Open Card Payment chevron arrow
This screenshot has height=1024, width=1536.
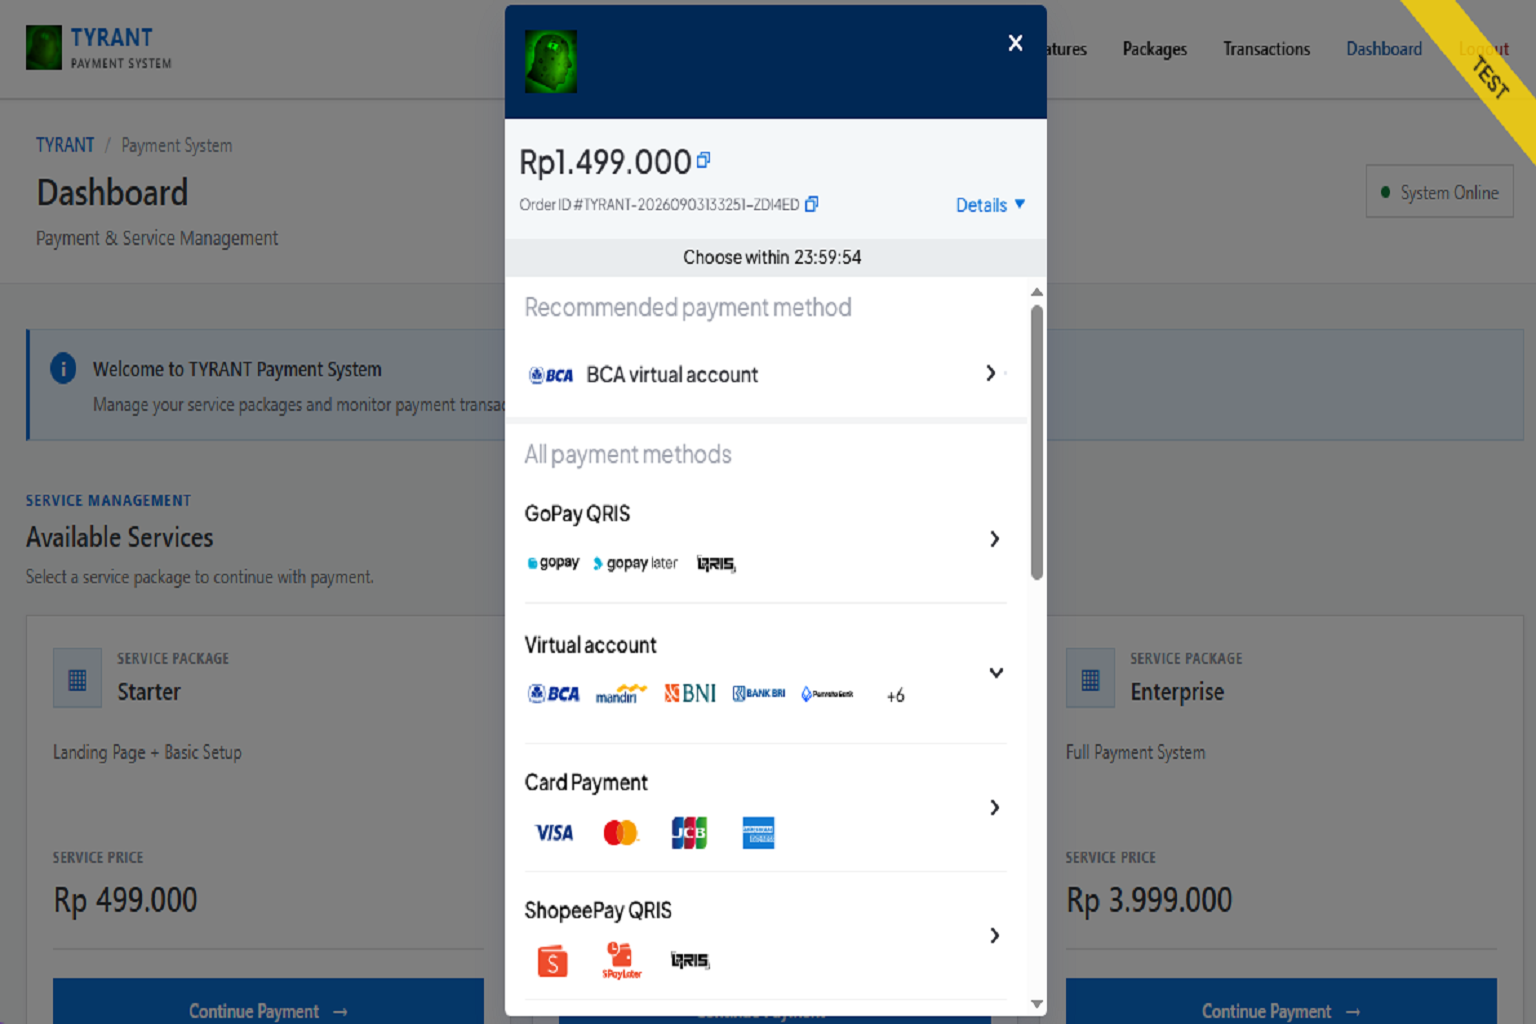pyautogui.click(x=994, y=807)
